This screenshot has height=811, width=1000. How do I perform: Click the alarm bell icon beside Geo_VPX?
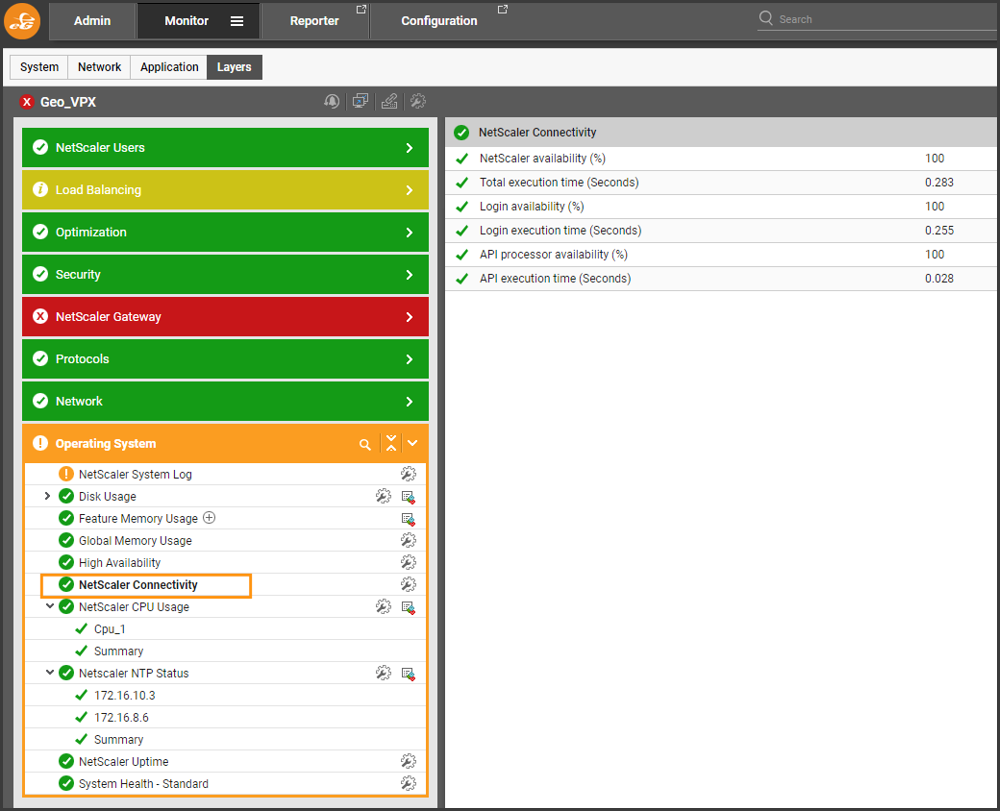click(332, 101)
